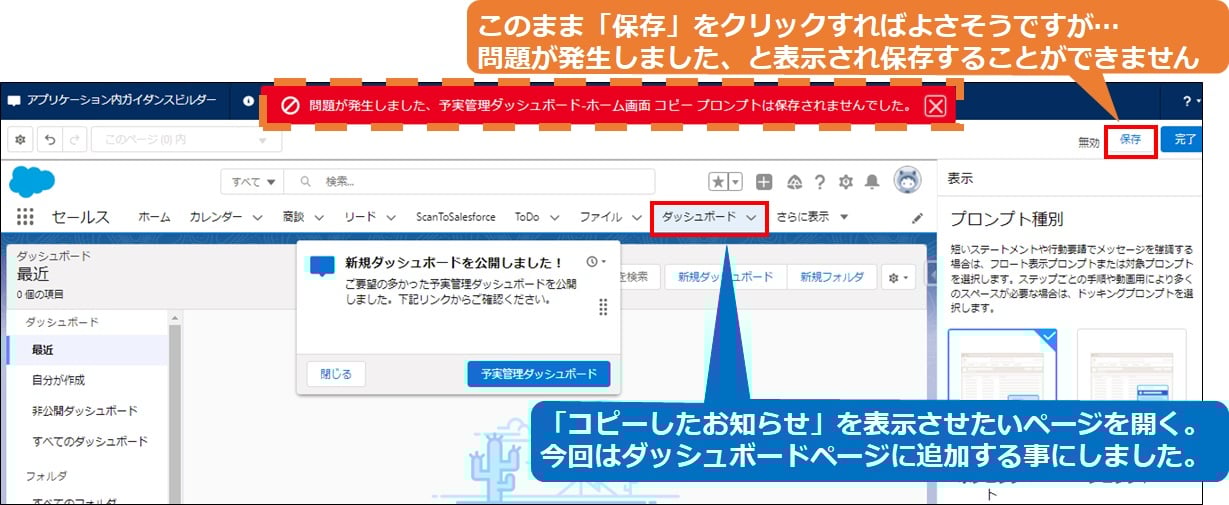The width and height of the screenshot is (1229, 505).
Task: Open the ファイル tab
Action: (601, 217)
